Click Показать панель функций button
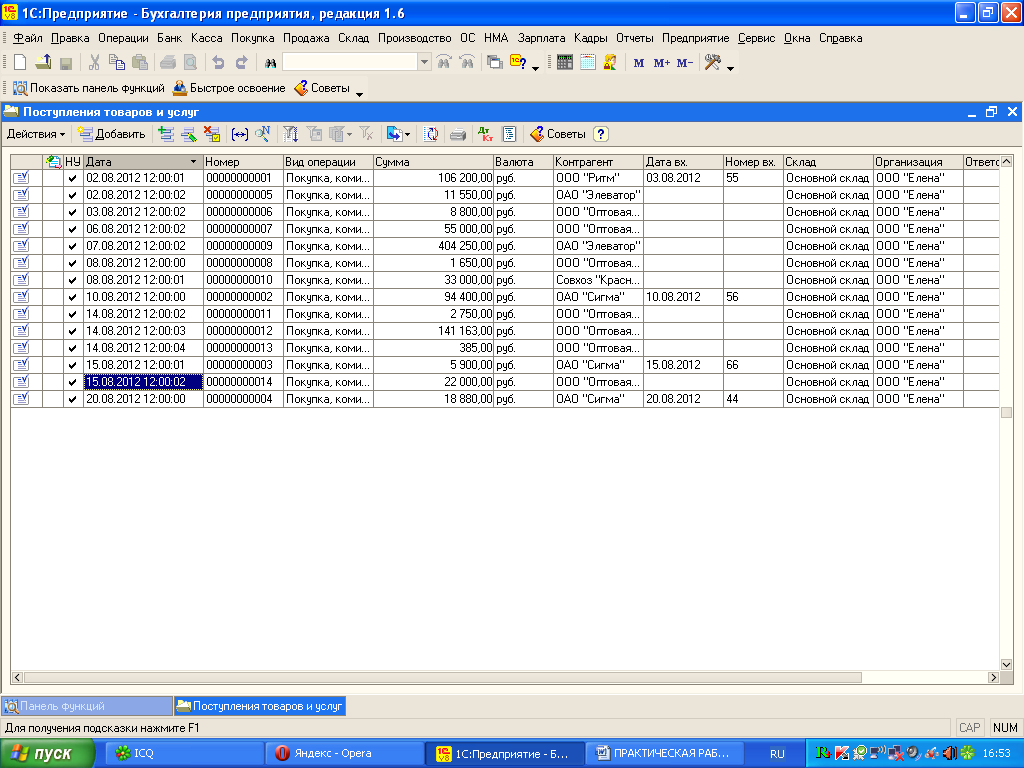This screenshot has height=768, width=1024. pyautogui.click(x=89, y=88)
